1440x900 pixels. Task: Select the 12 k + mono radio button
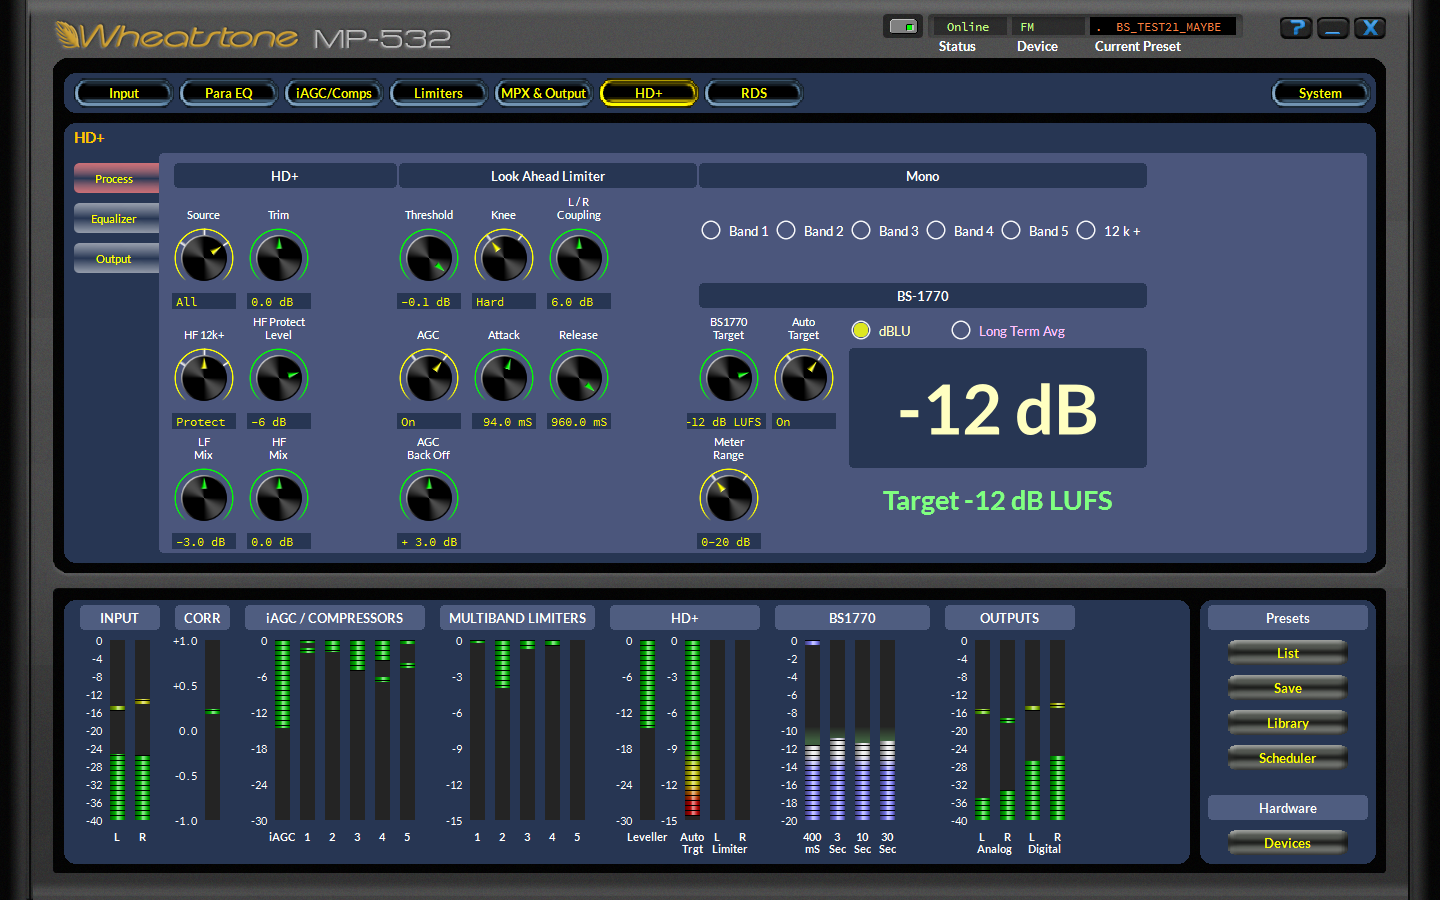[1086, 231]
